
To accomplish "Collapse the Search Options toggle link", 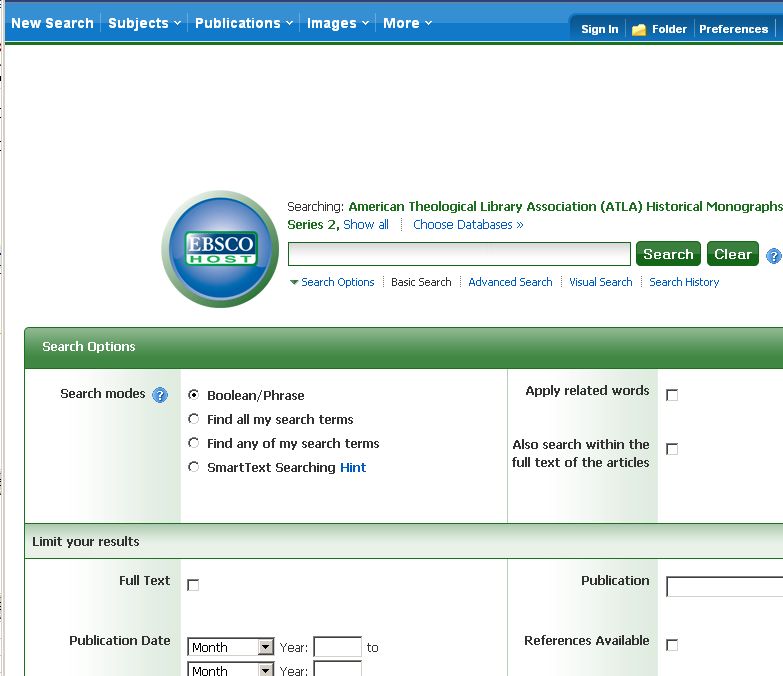I will pos(332,282).
